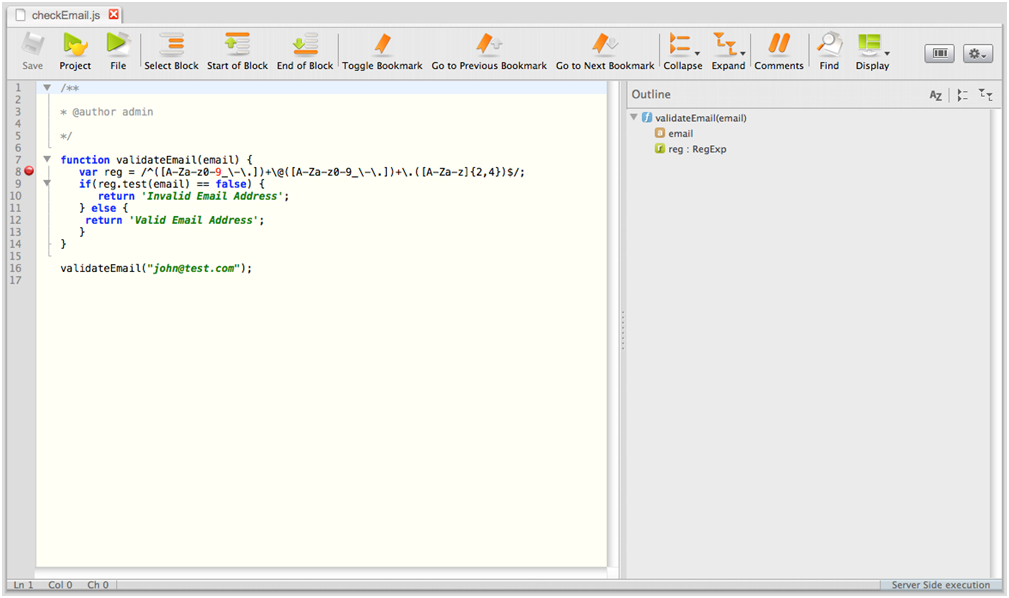Open the Expand dropdown menu
The height and width of the screenshot is (598, 1009).
742,54
